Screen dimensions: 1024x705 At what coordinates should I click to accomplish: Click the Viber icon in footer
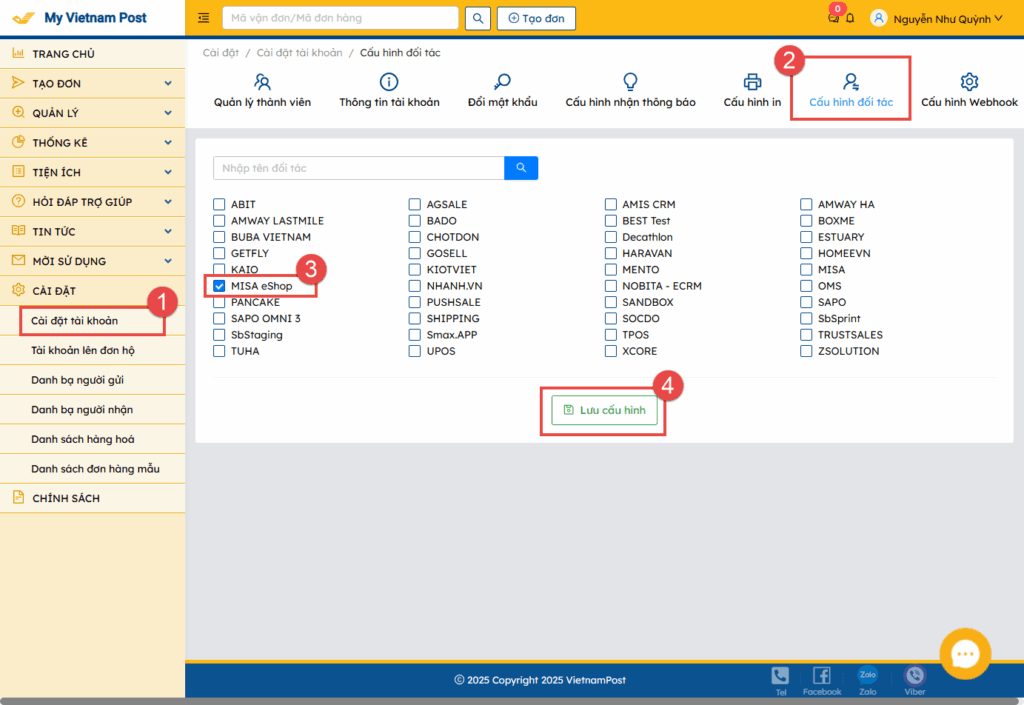pos(914,676)
